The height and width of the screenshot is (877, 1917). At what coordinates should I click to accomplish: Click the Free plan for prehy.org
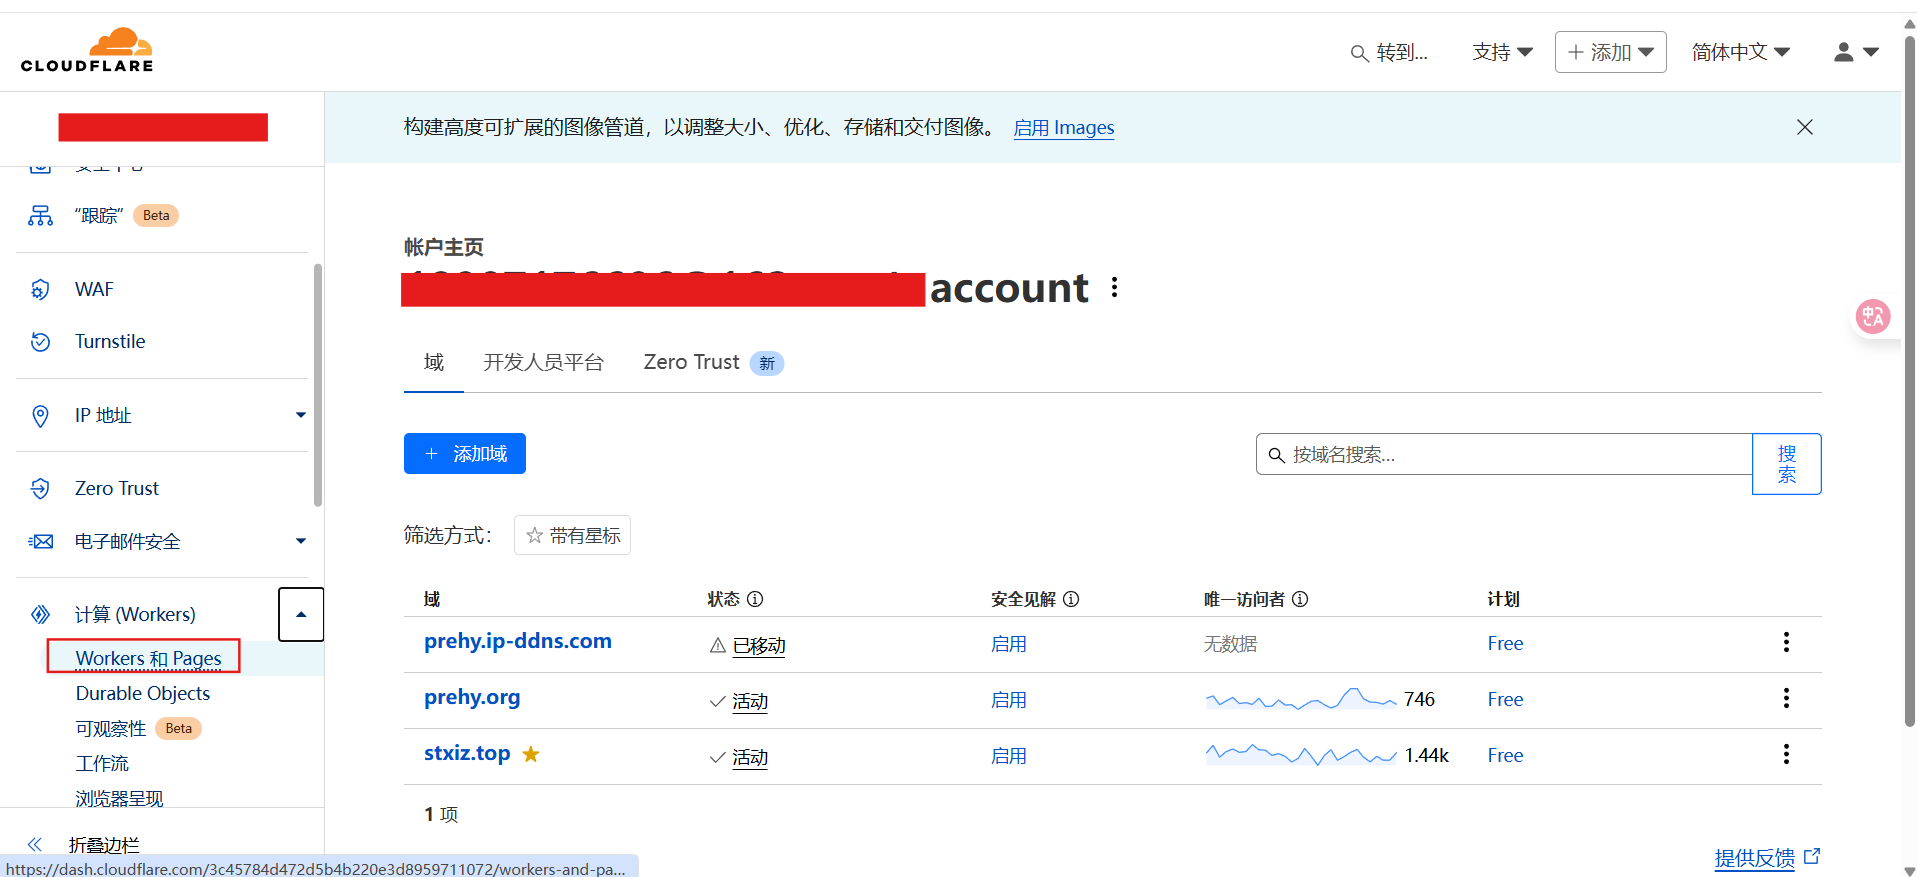pos(1505,699)
